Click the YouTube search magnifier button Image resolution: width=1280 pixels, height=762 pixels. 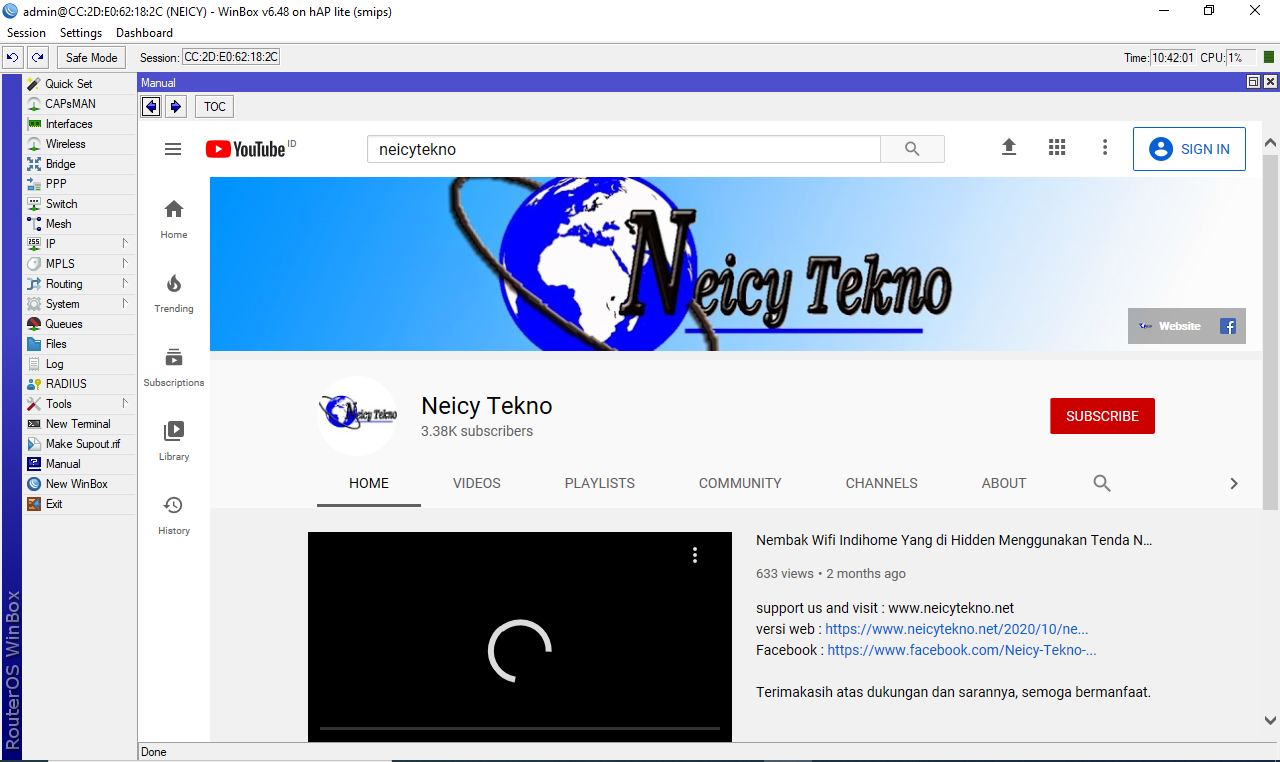click(912, 149)
